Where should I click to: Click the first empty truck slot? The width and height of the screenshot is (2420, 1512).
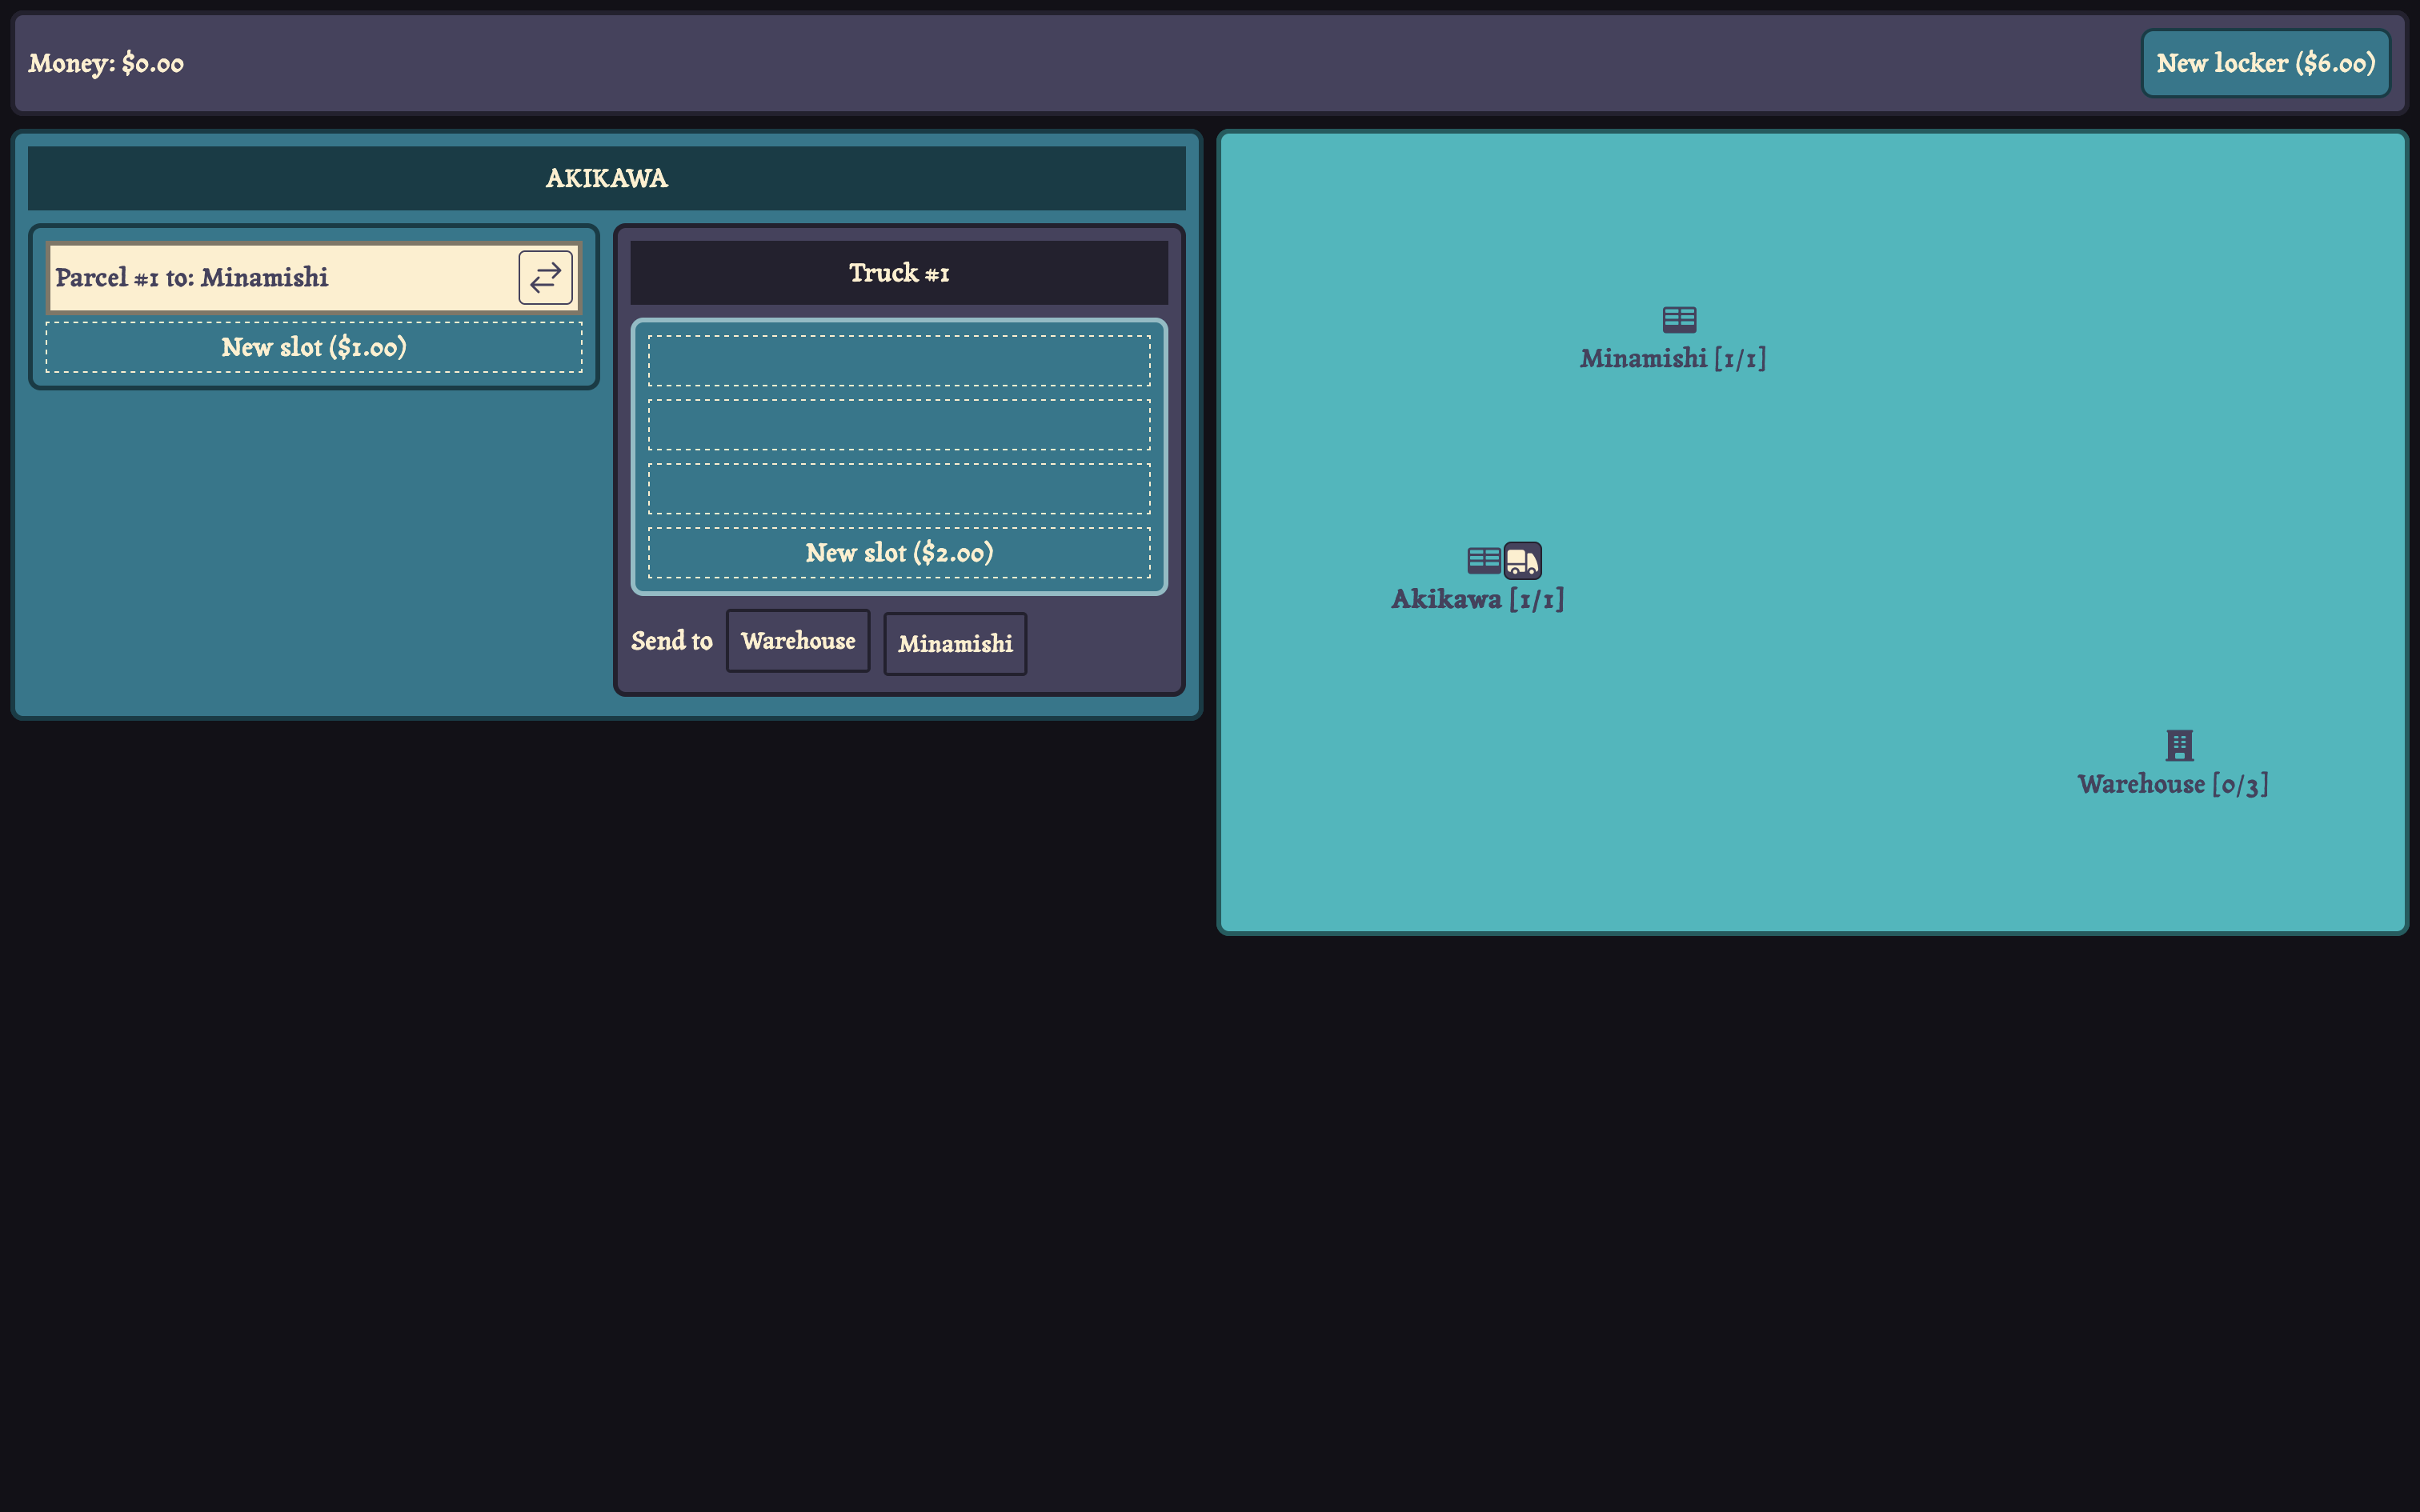coord(898,361)
